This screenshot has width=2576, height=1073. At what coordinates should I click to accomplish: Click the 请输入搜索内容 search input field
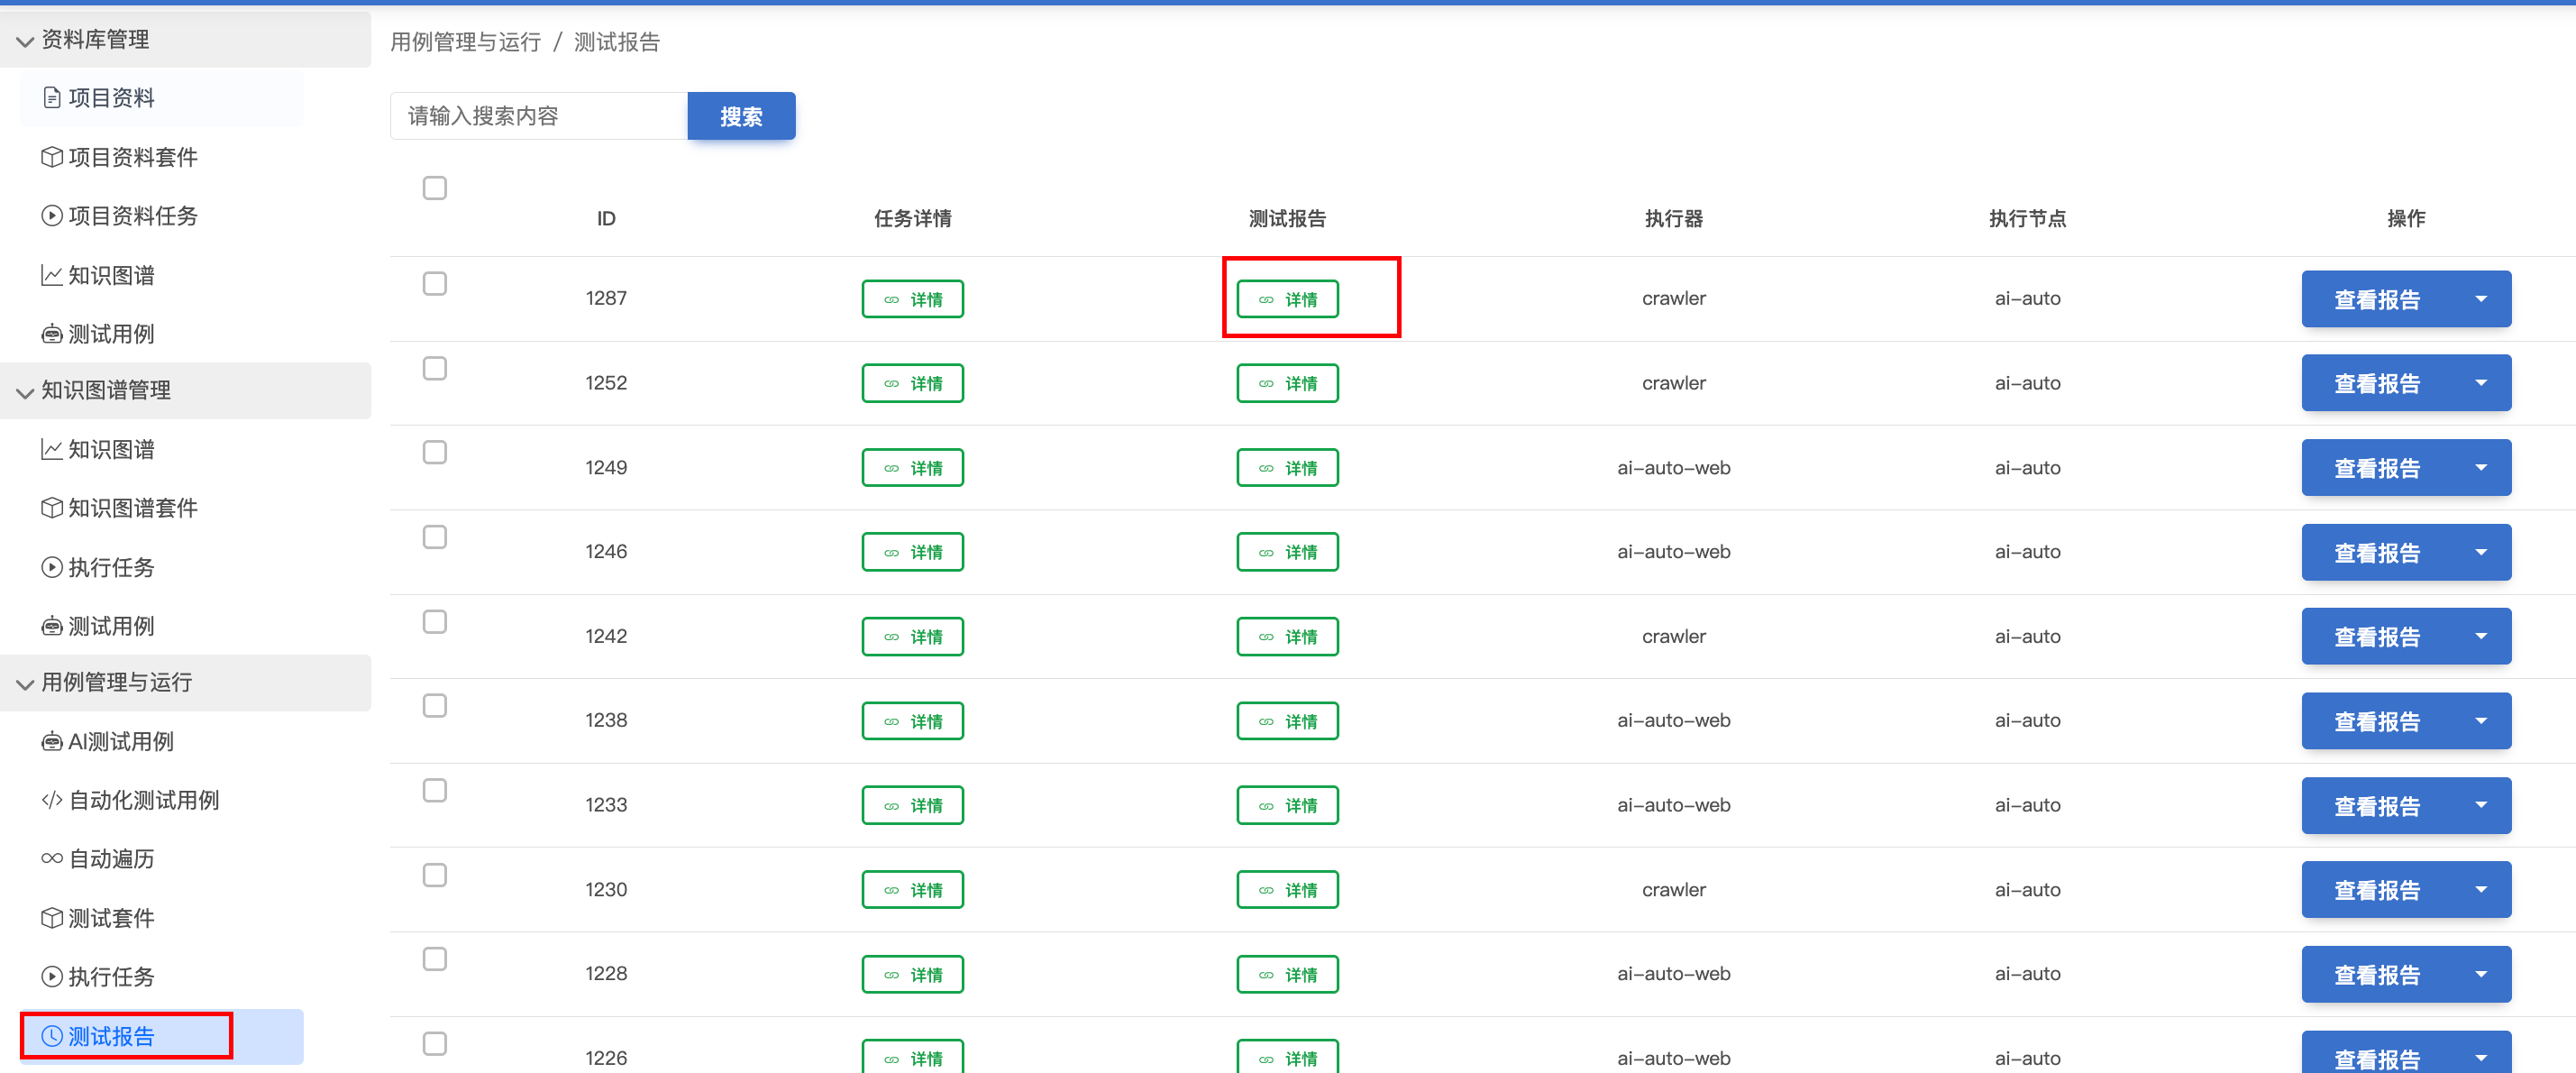point(539,116)
